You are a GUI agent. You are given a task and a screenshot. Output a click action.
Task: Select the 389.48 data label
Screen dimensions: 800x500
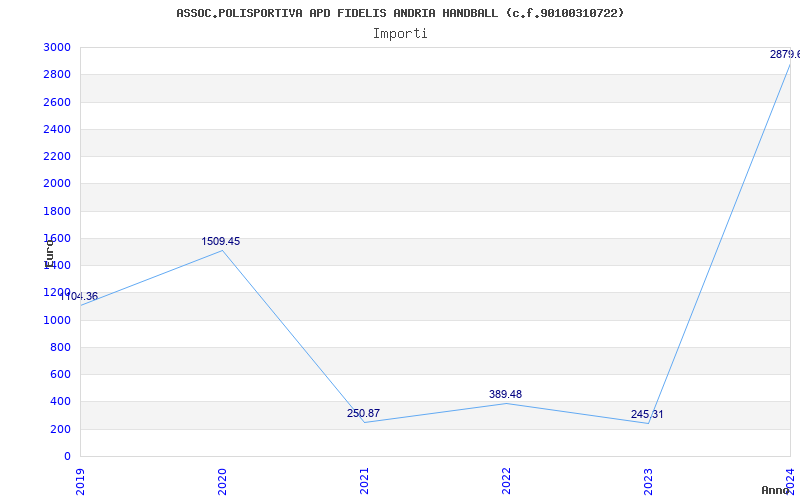click(x=505, y=394)
